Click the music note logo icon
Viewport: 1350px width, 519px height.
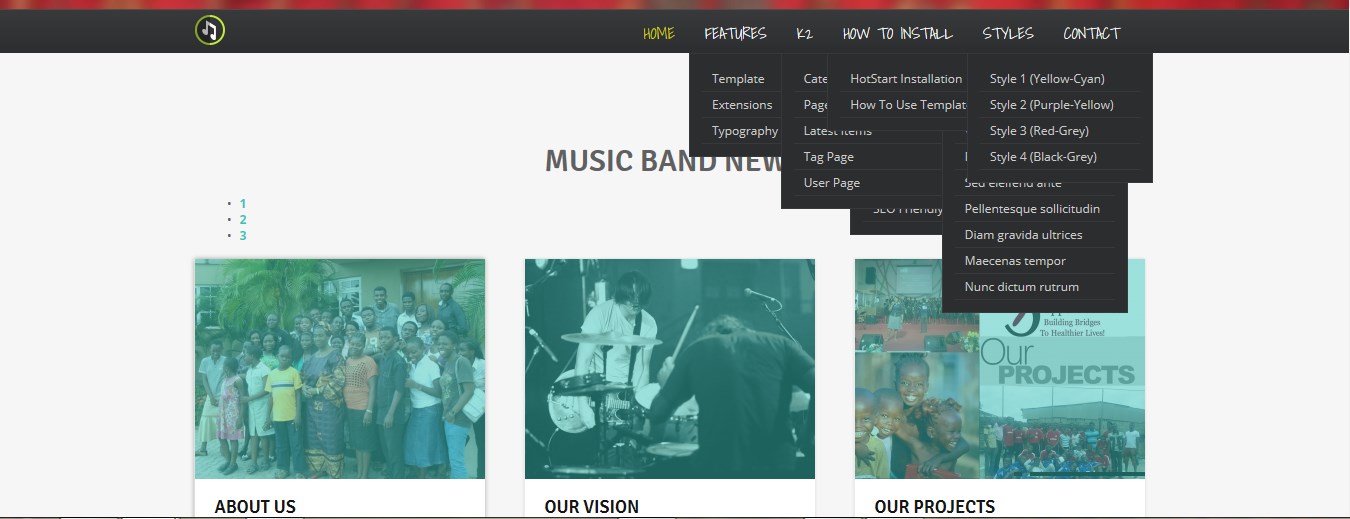(x=210, y=31)
